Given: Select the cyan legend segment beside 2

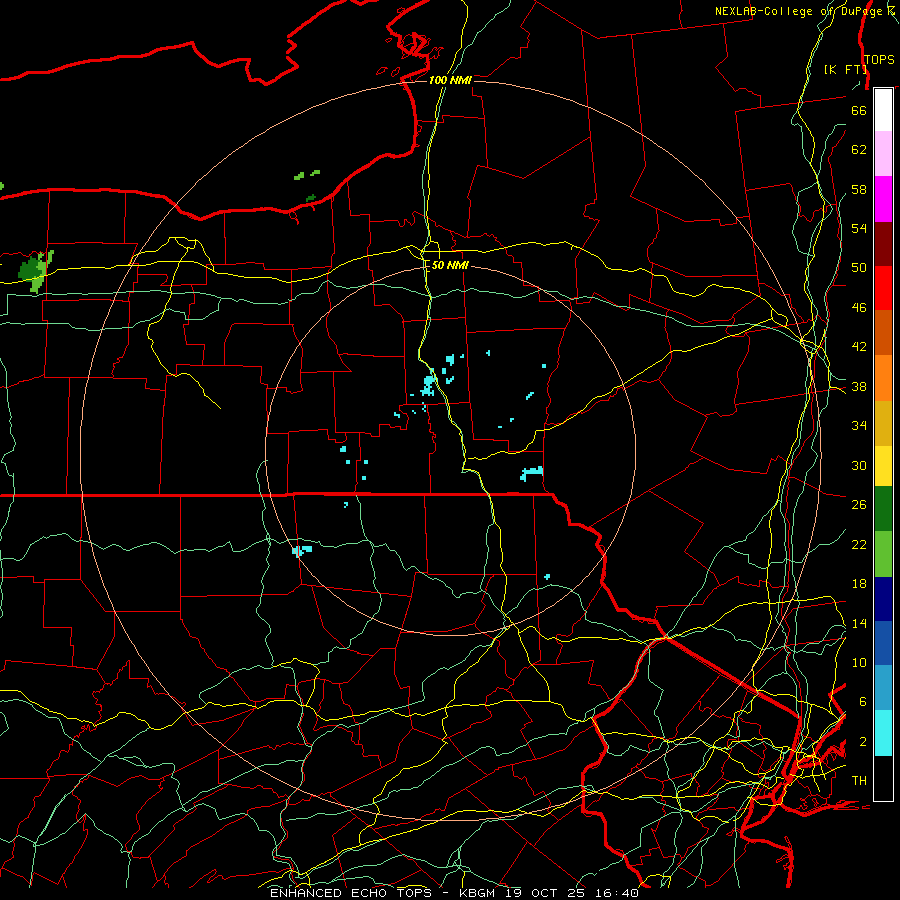Looking at the screenshot, I should 883,733.
